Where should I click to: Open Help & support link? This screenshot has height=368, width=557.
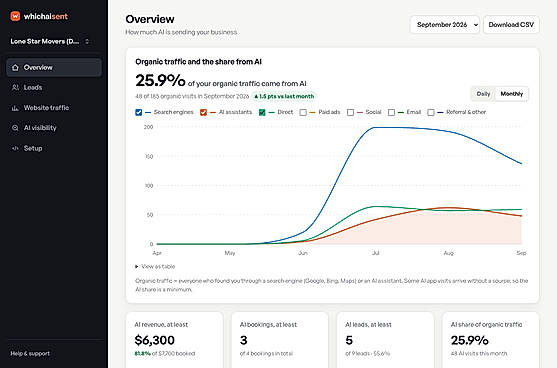click(x=30, y=353)
